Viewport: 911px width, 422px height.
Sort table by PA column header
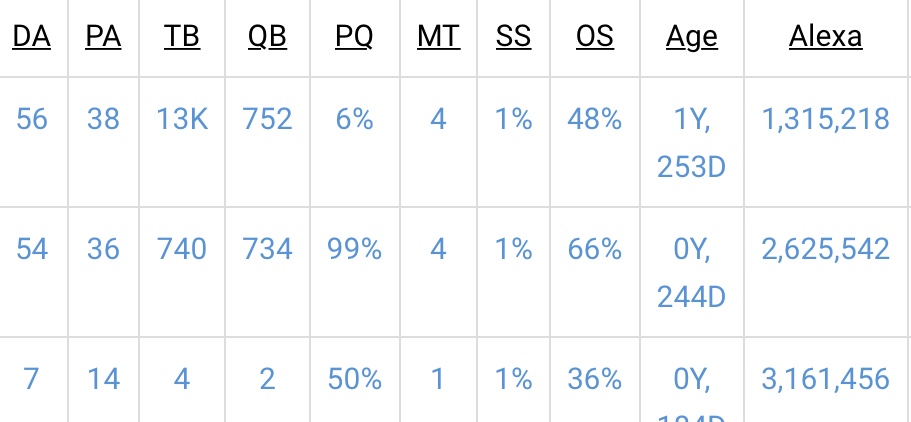[103, 37]
